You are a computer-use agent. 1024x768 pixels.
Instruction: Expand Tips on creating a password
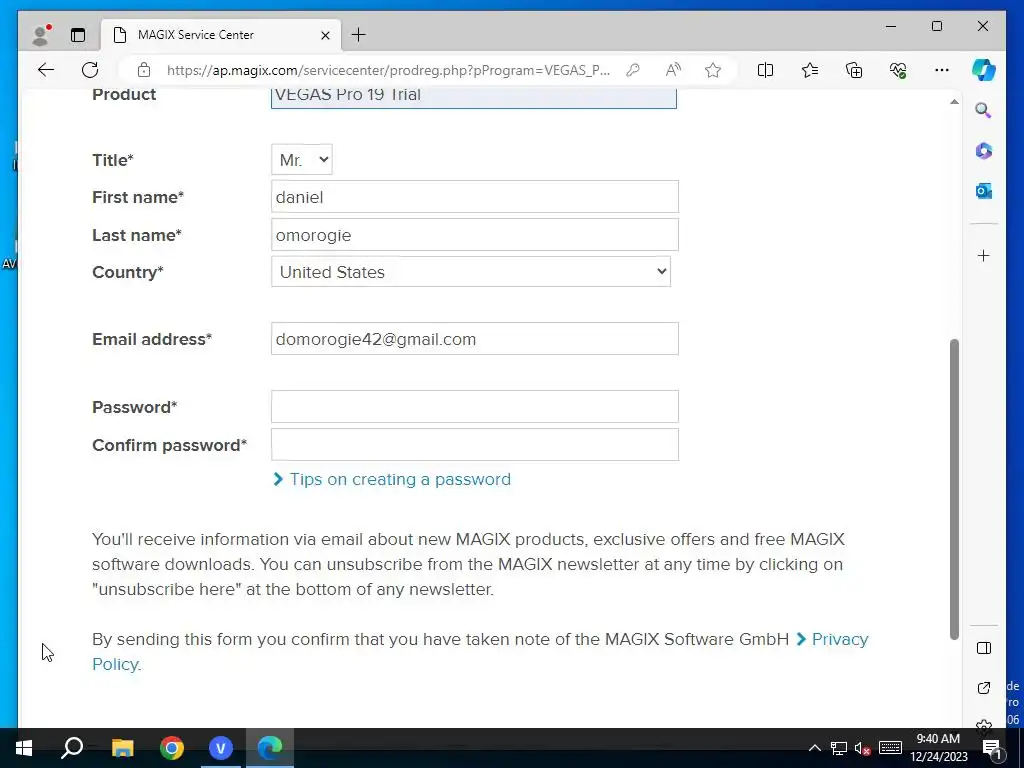392,479
